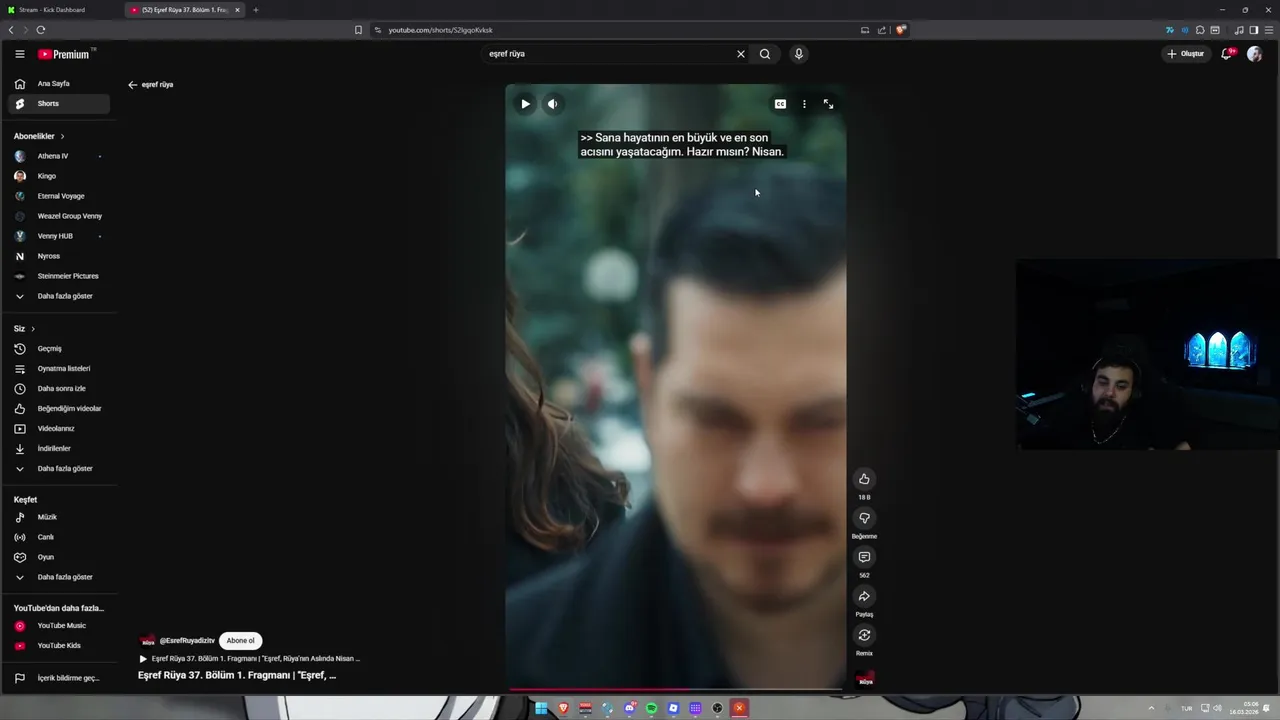Open the Weazel Group Venny channel
This screenshot has height=720, width=1280.
pos(60,216)
